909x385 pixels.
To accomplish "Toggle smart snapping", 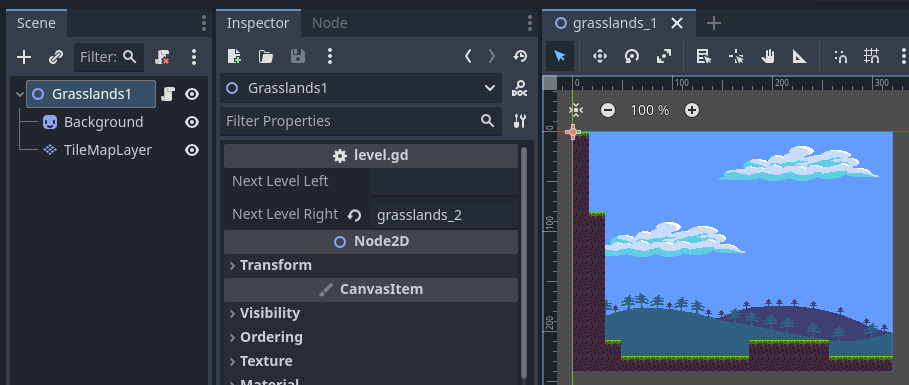I will (841, 56).
